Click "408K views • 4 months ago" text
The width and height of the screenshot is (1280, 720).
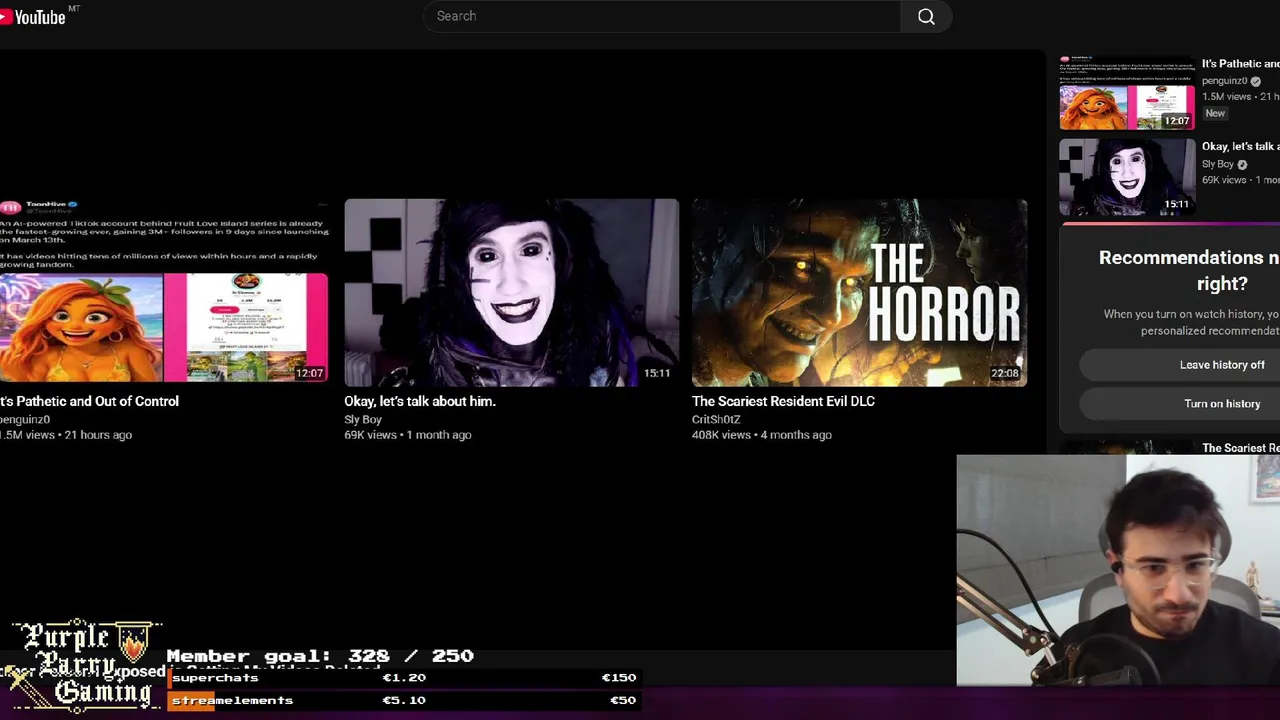tap(762, 435)
